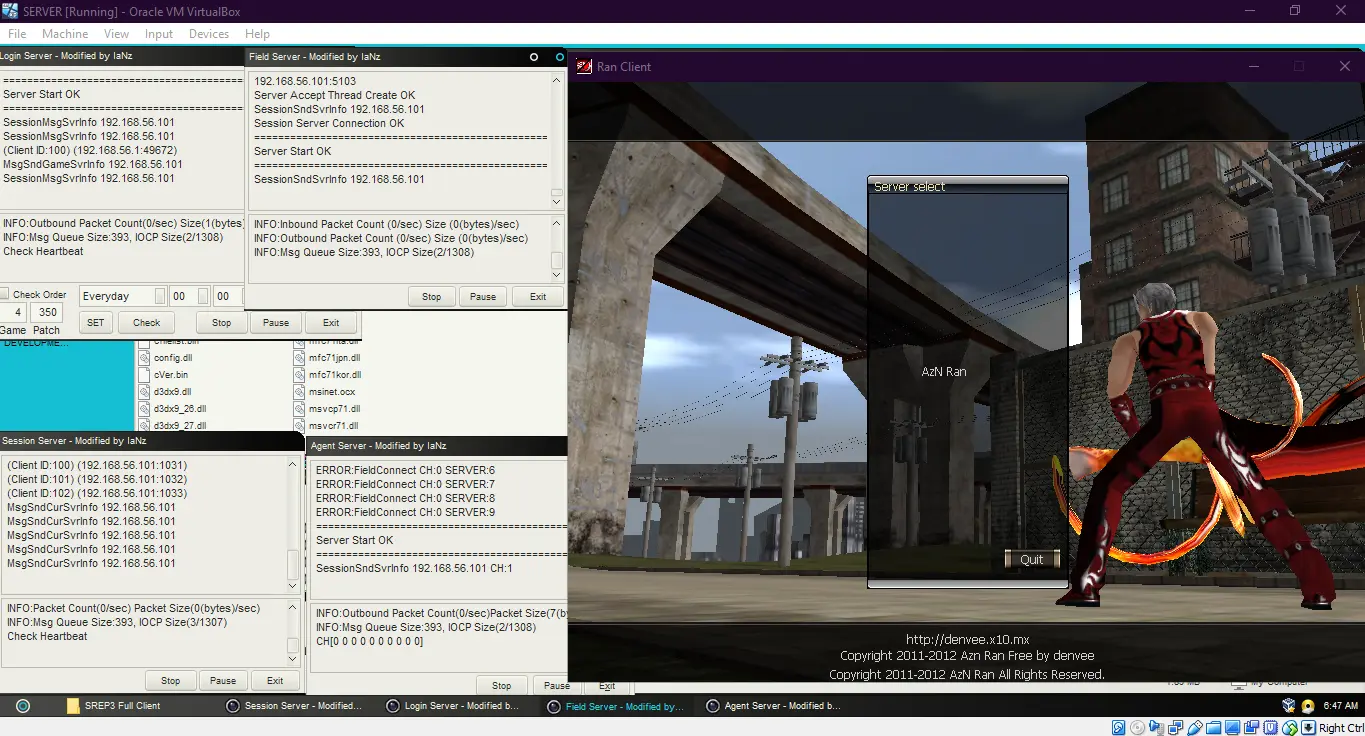Image resolution: width=1365 pixels, height=736 pixels.
Task: Pause the Login Server
Action: [x=276, y=323]
